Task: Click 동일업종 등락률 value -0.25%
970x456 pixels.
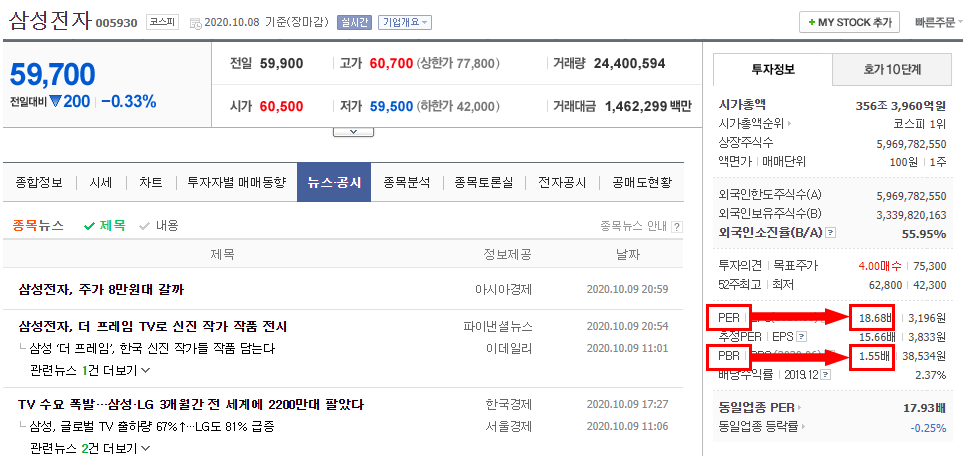Action: [928, 428]
